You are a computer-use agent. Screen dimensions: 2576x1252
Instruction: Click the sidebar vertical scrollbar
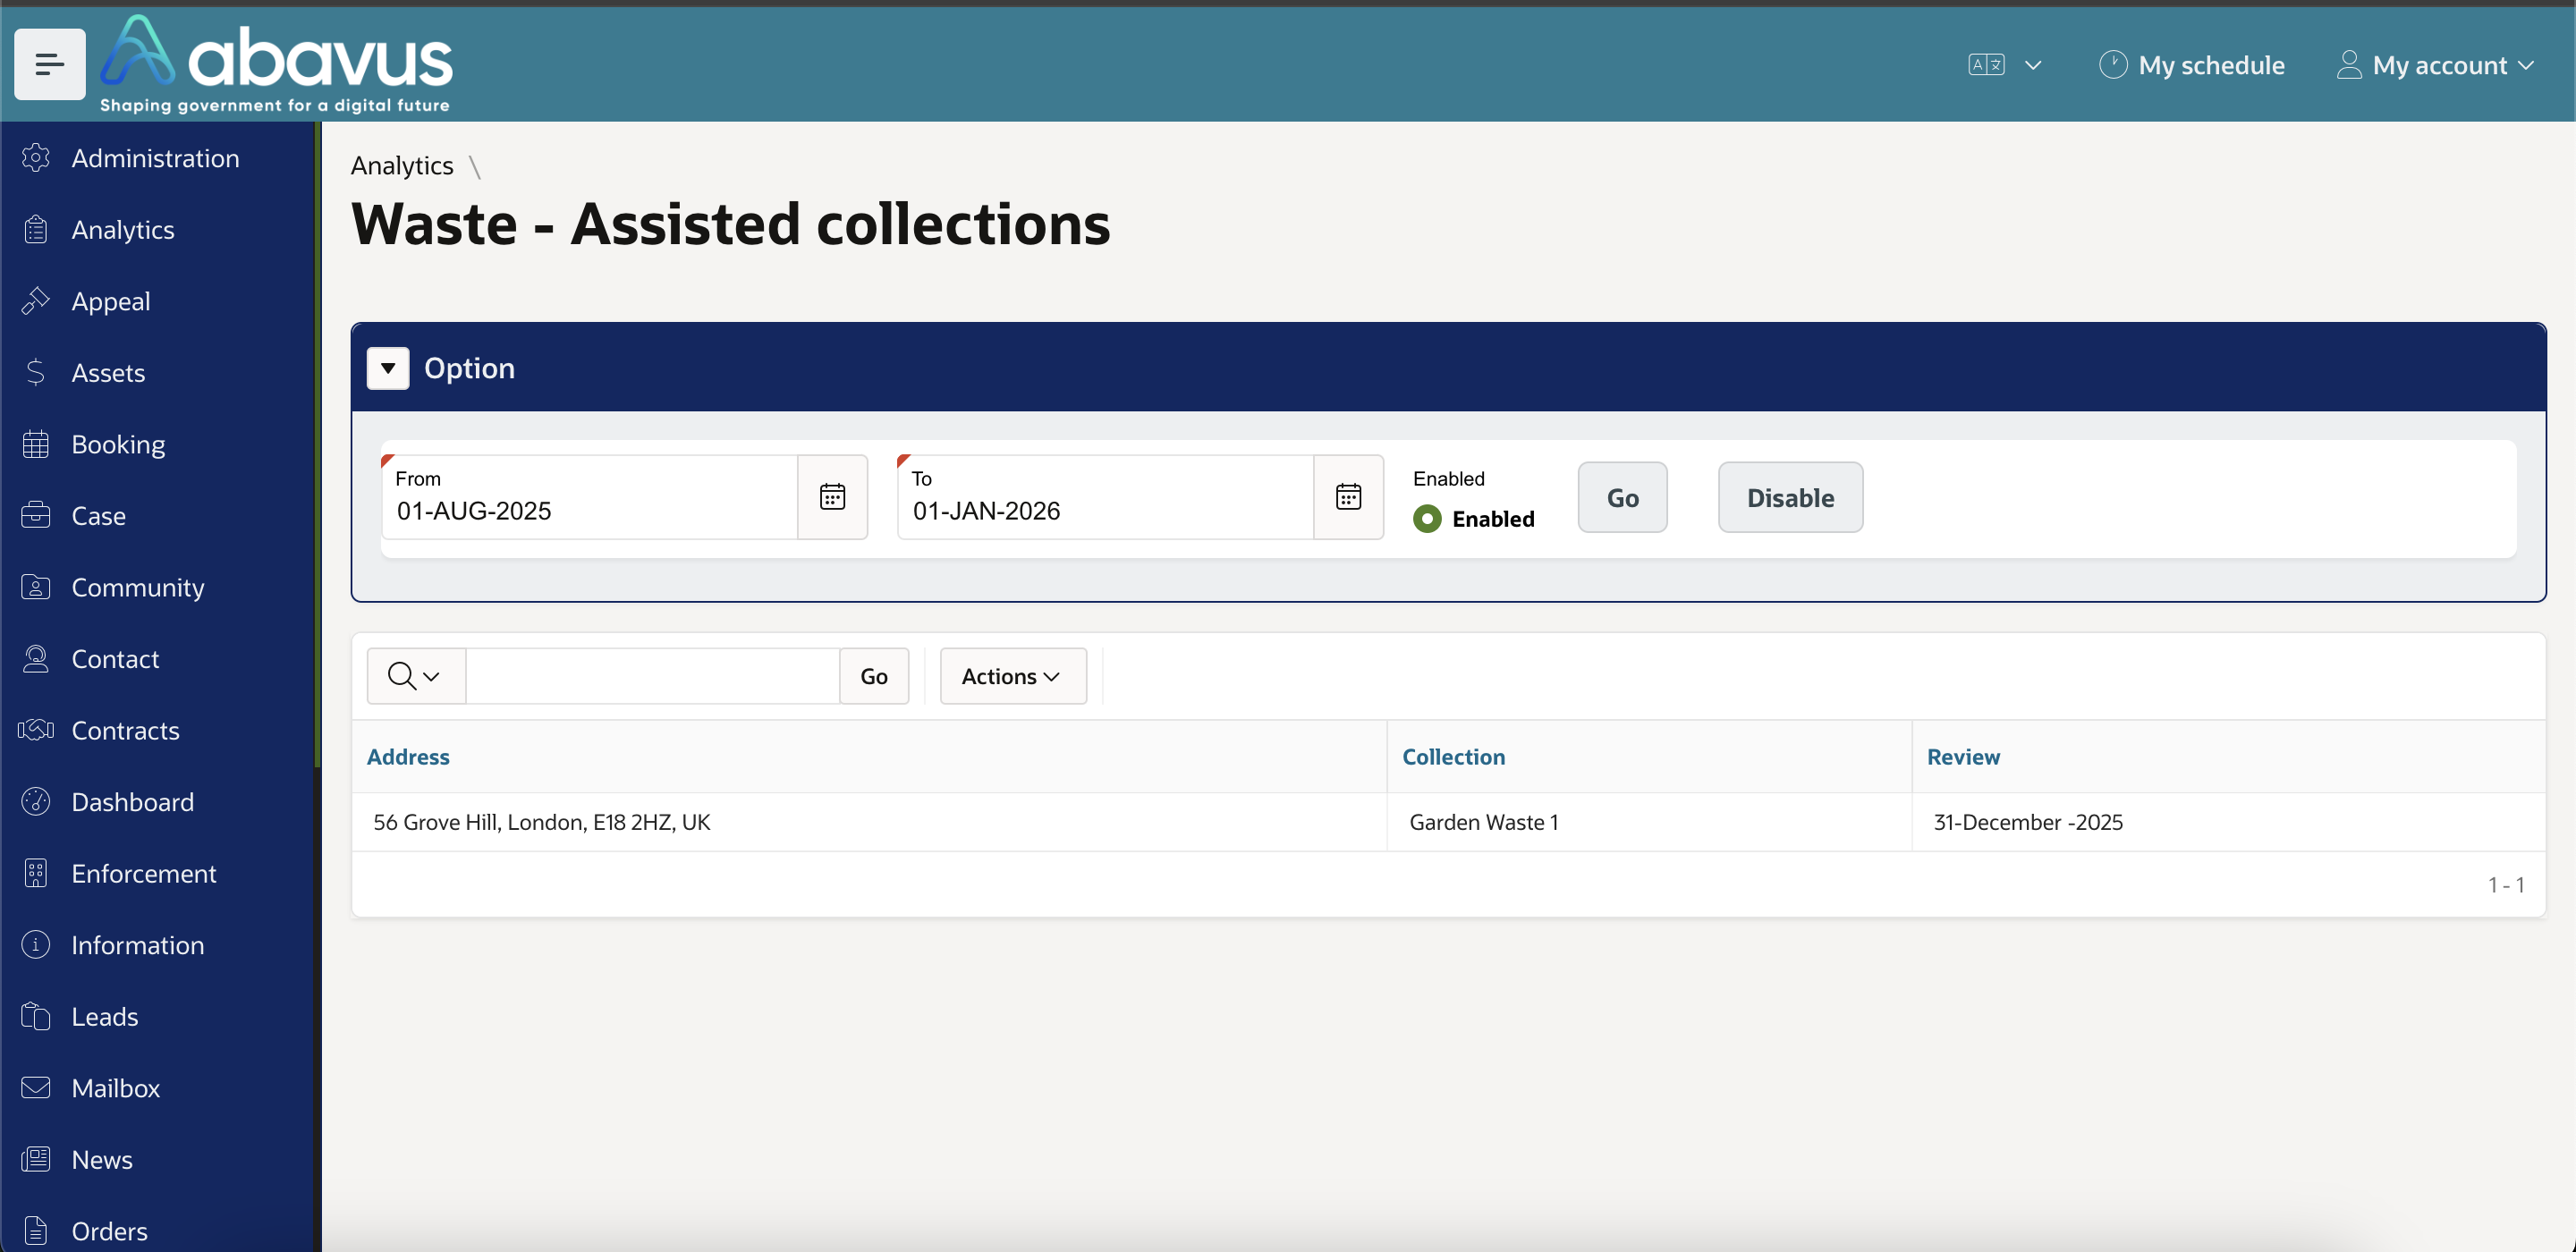click(x=318, y=444)
